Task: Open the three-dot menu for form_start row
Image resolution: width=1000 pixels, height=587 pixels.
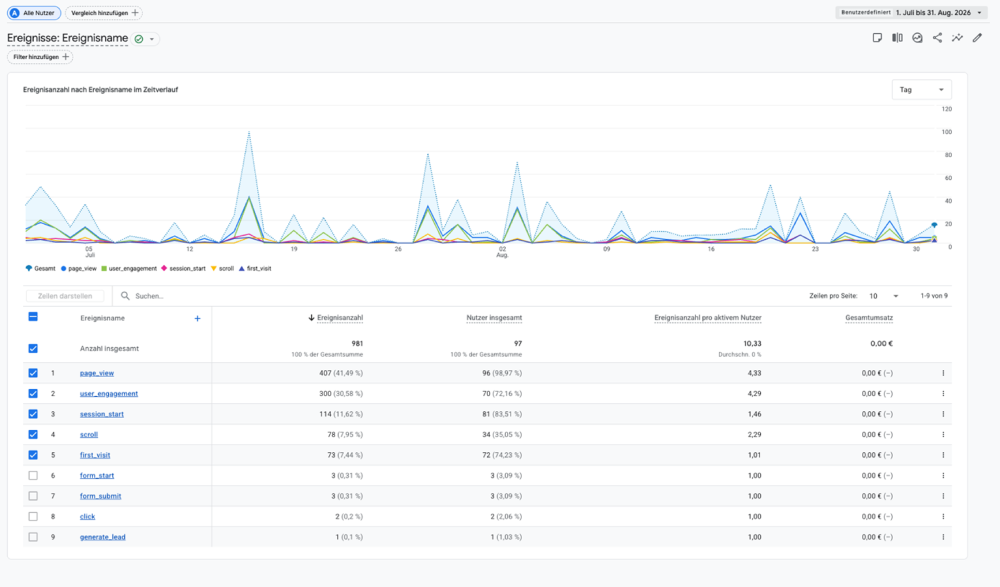Action: 943,475
